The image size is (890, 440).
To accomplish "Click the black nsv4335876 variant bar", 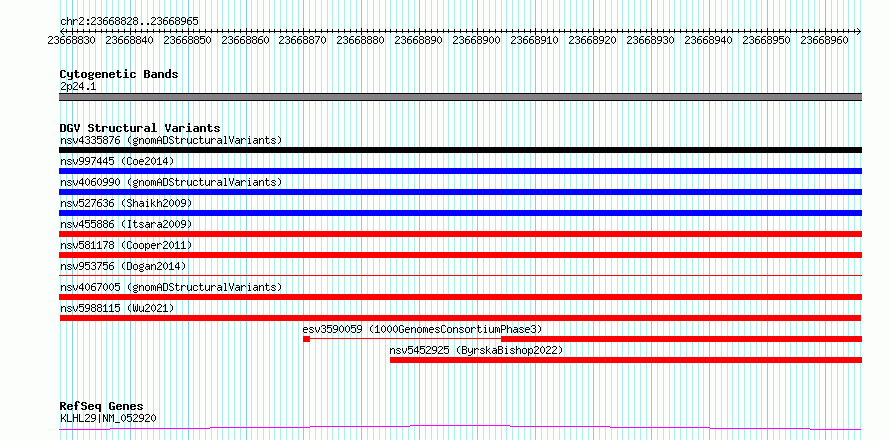I will (460, 150).
